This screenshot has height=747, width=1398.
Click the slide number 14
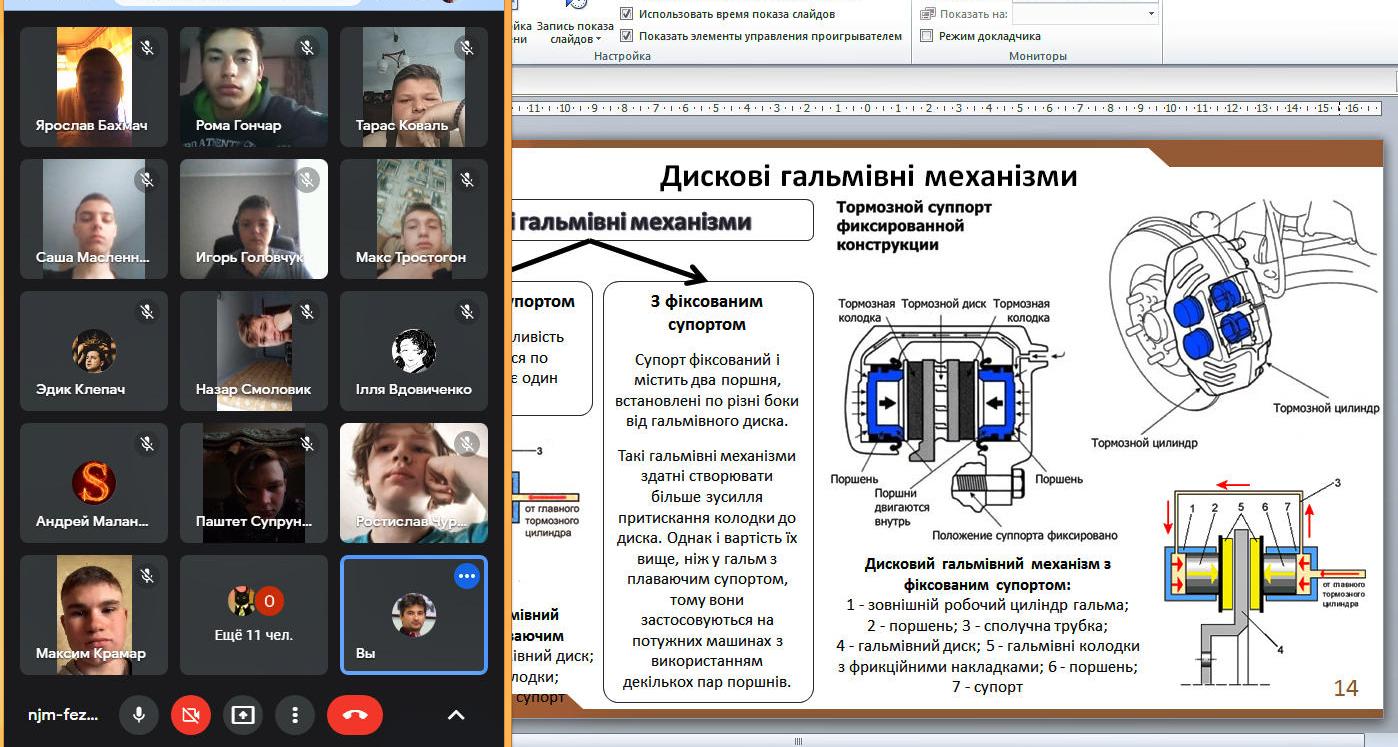[1346, 687]
